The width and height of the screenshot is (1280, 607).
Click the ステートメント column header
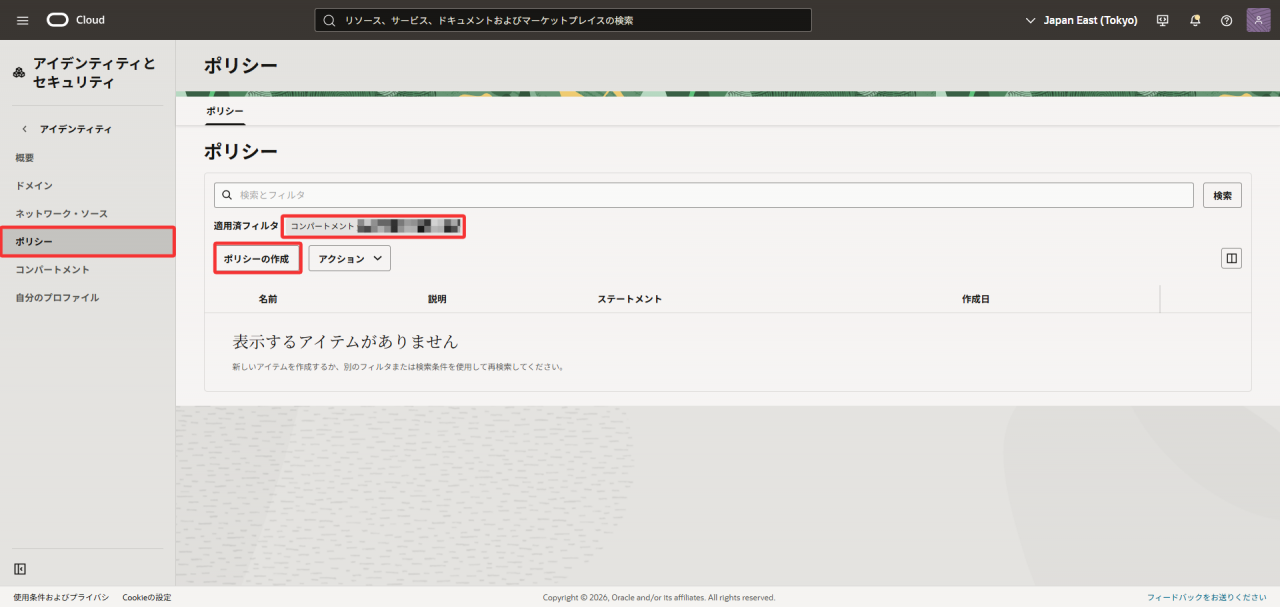tap(630, 299)
